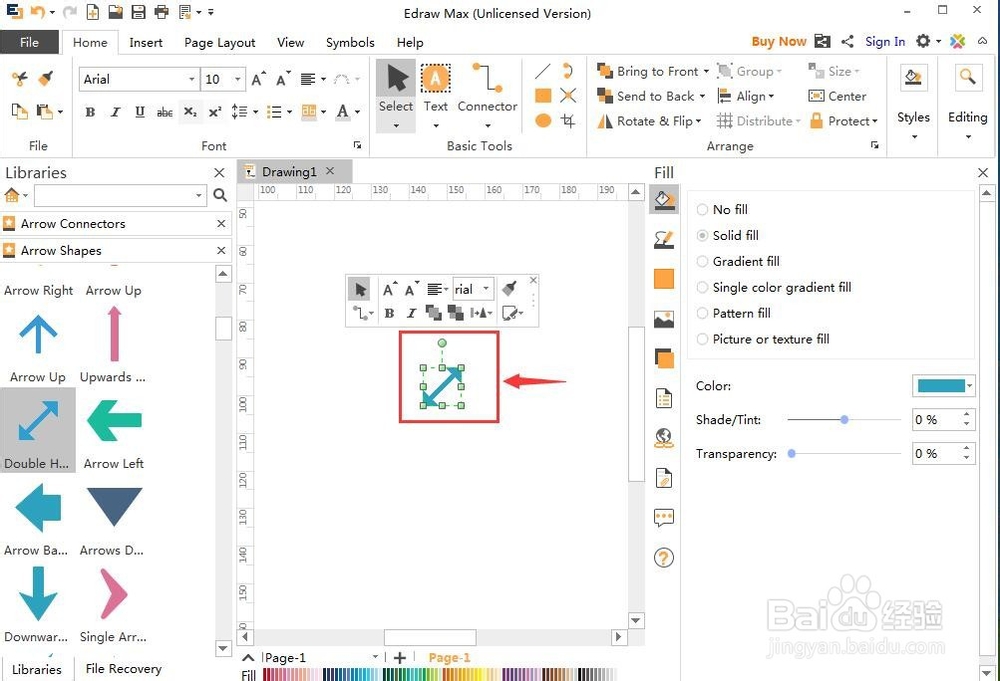1000x681 pixels.
Task: Expand the Align dropdown
Action: coord(772,96)
